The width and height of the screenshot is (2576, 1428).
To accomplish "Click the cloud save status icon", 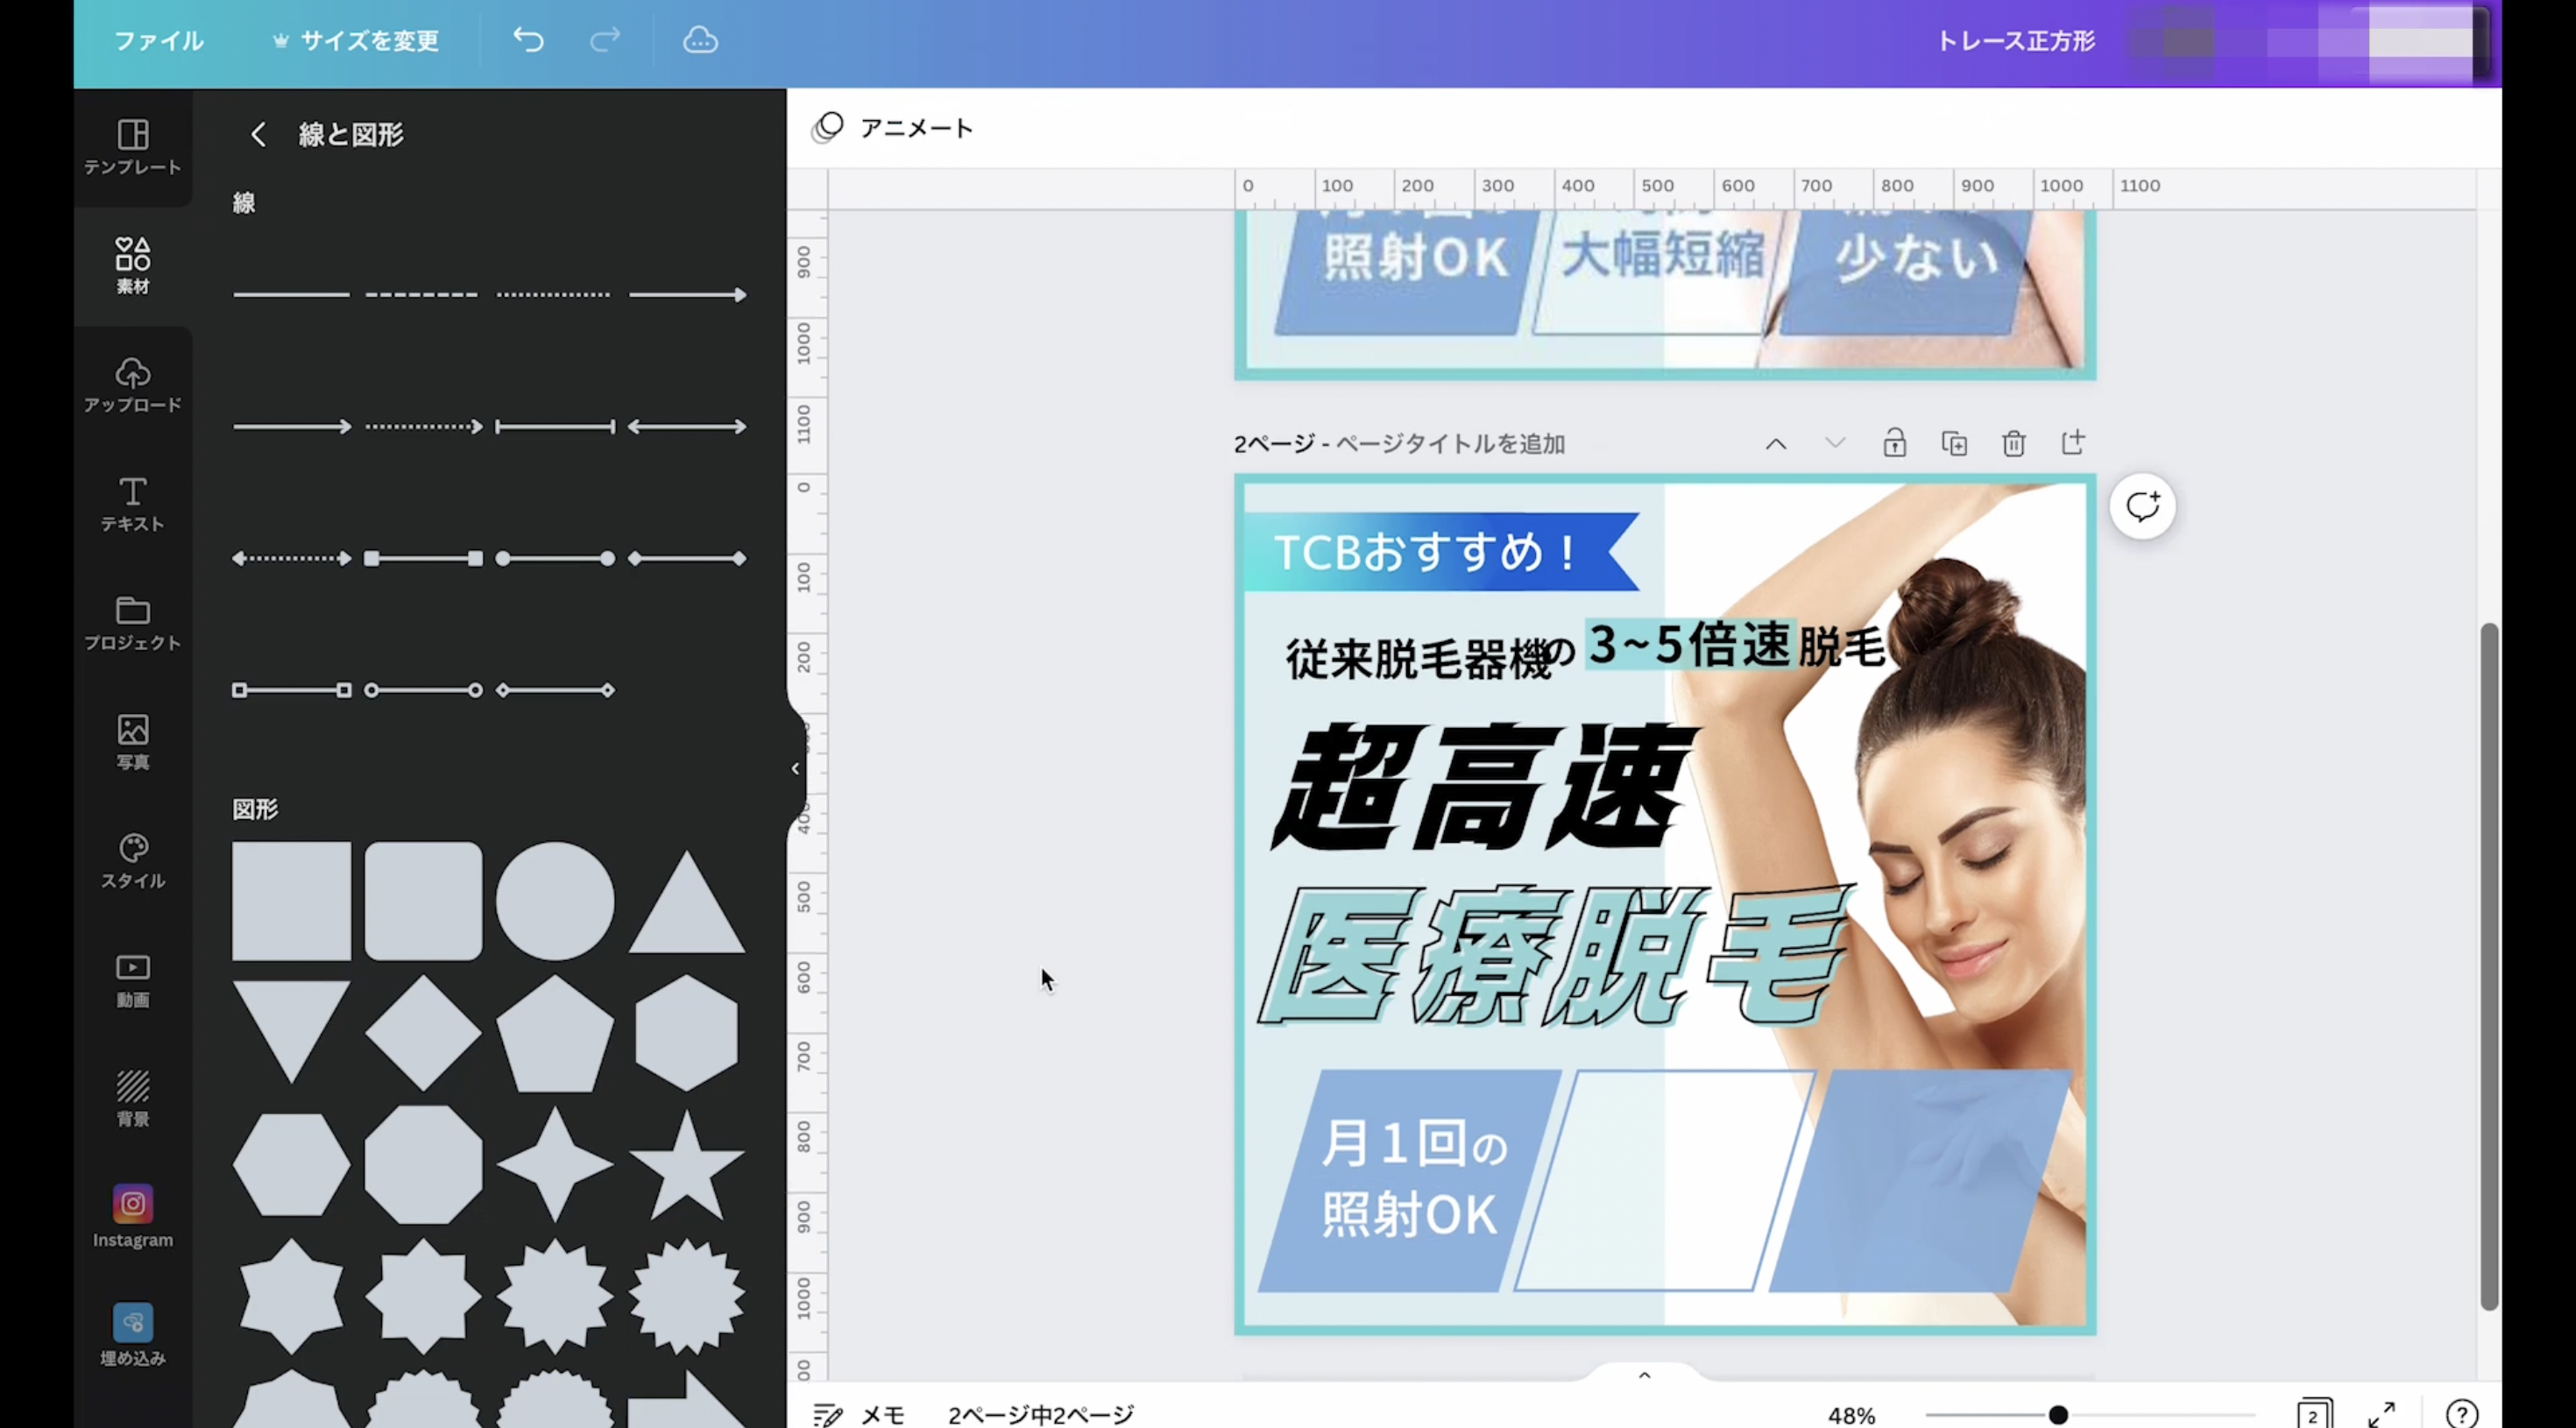I will click(700, 40).
